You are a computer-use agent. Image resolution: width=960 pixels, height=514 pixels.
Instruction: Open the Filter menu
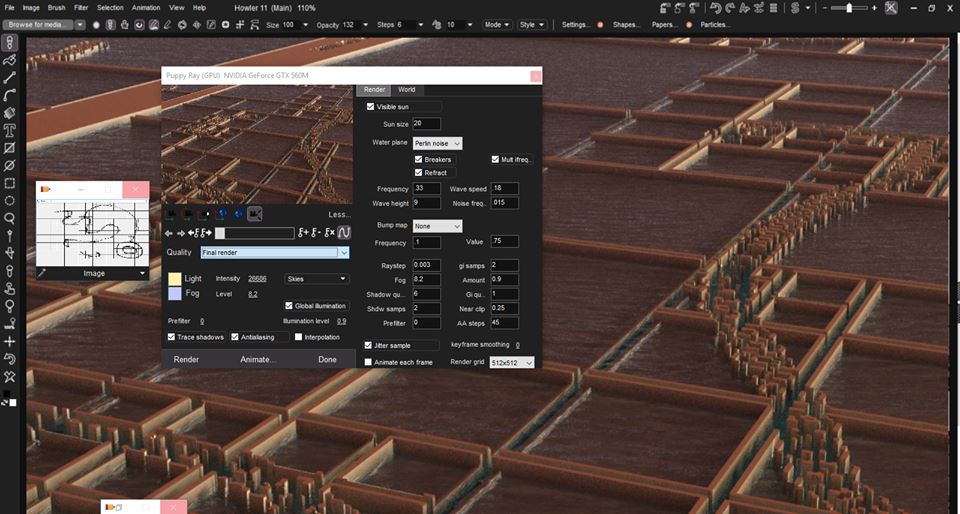tap(81, 7)
